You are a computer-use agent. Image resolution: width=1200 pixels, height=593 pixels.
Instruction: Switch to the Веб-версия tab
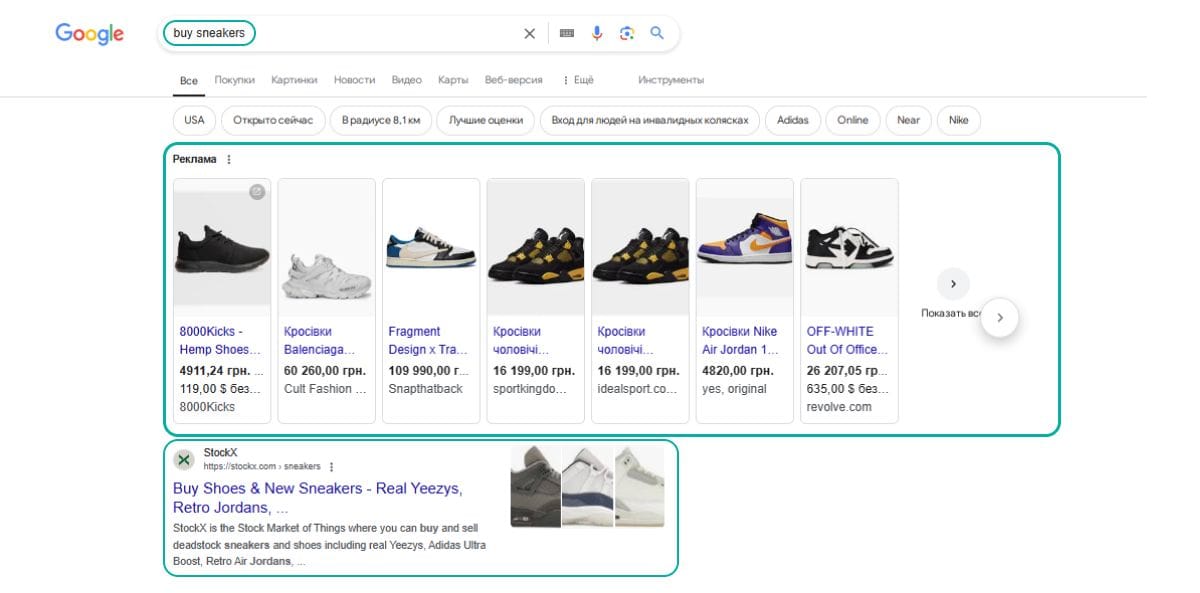[x=514, y=80]
